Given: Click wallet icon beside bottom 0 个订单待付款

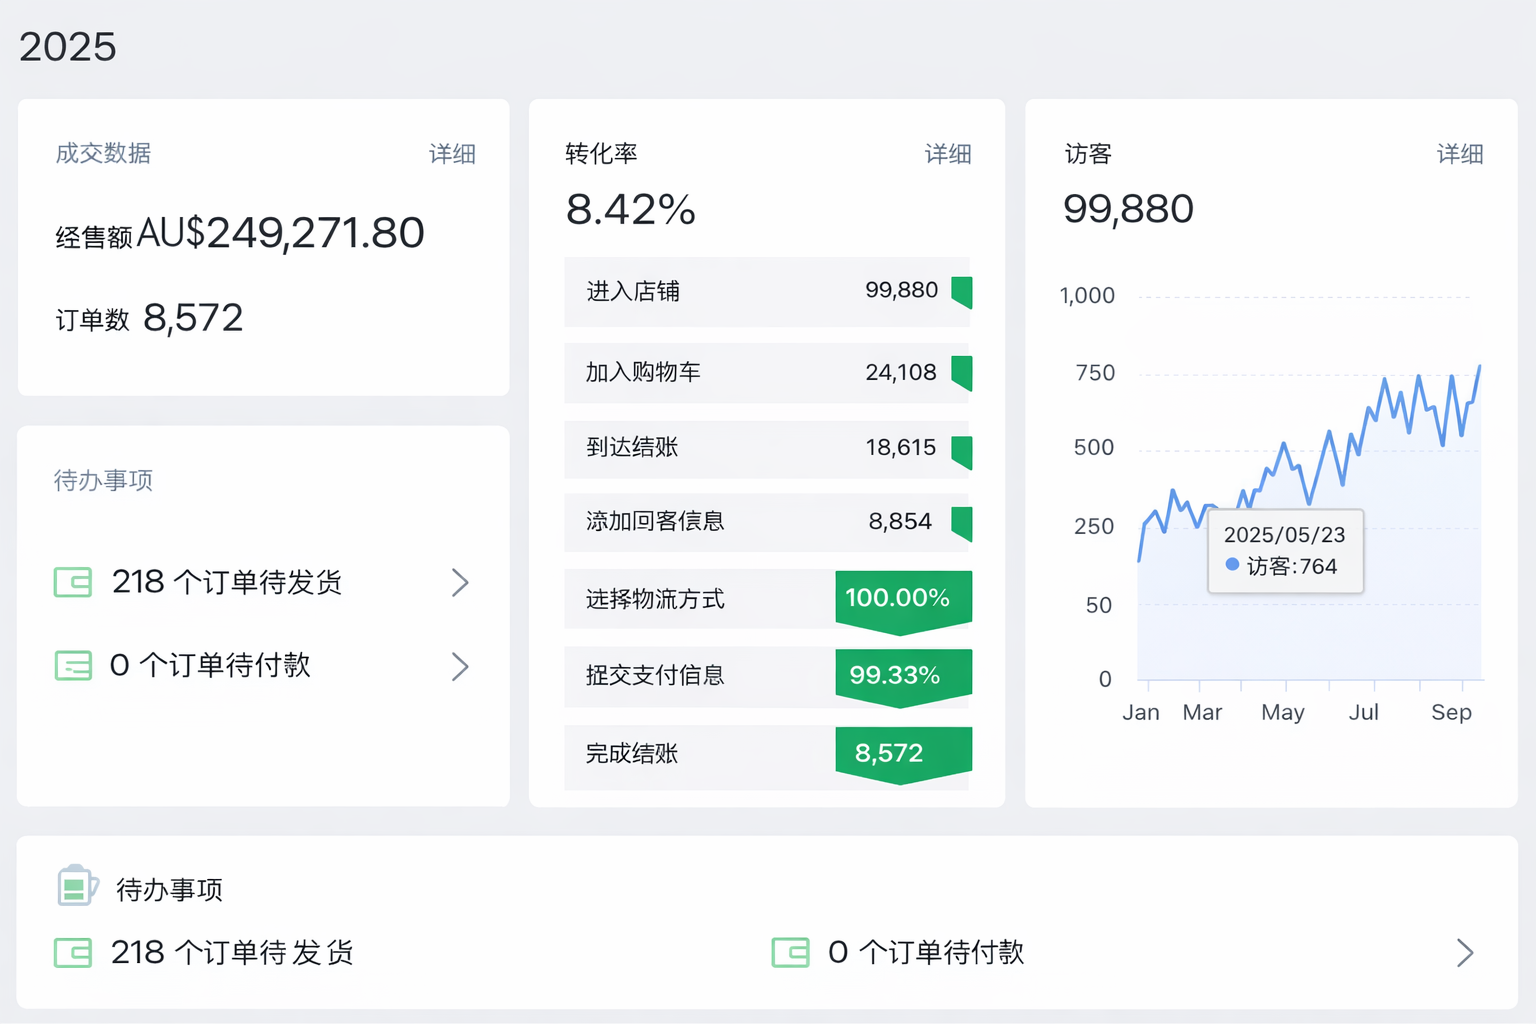Looking at the screenshot, I should 790,953.
